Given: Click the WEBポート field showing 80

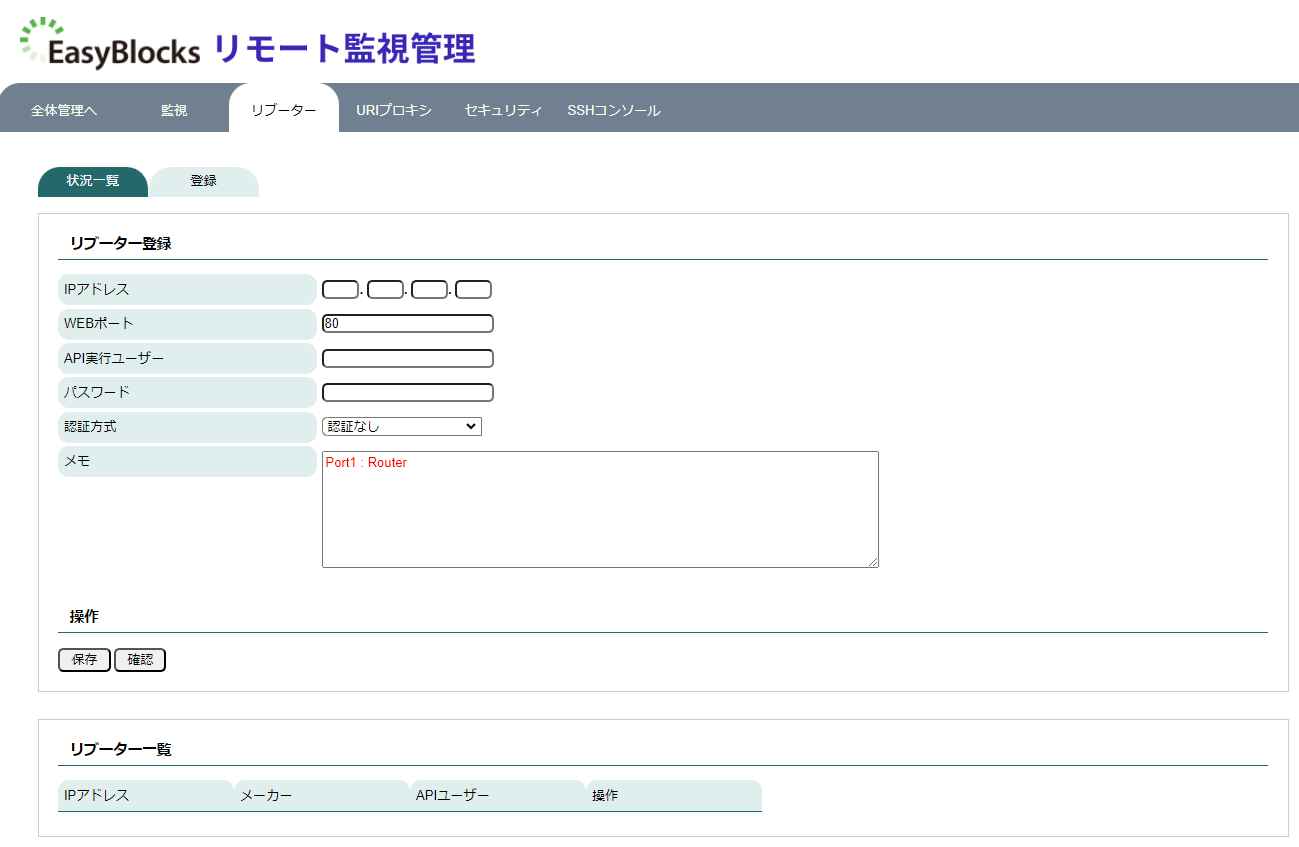Looking at the screenshot, I should point(408,324).
